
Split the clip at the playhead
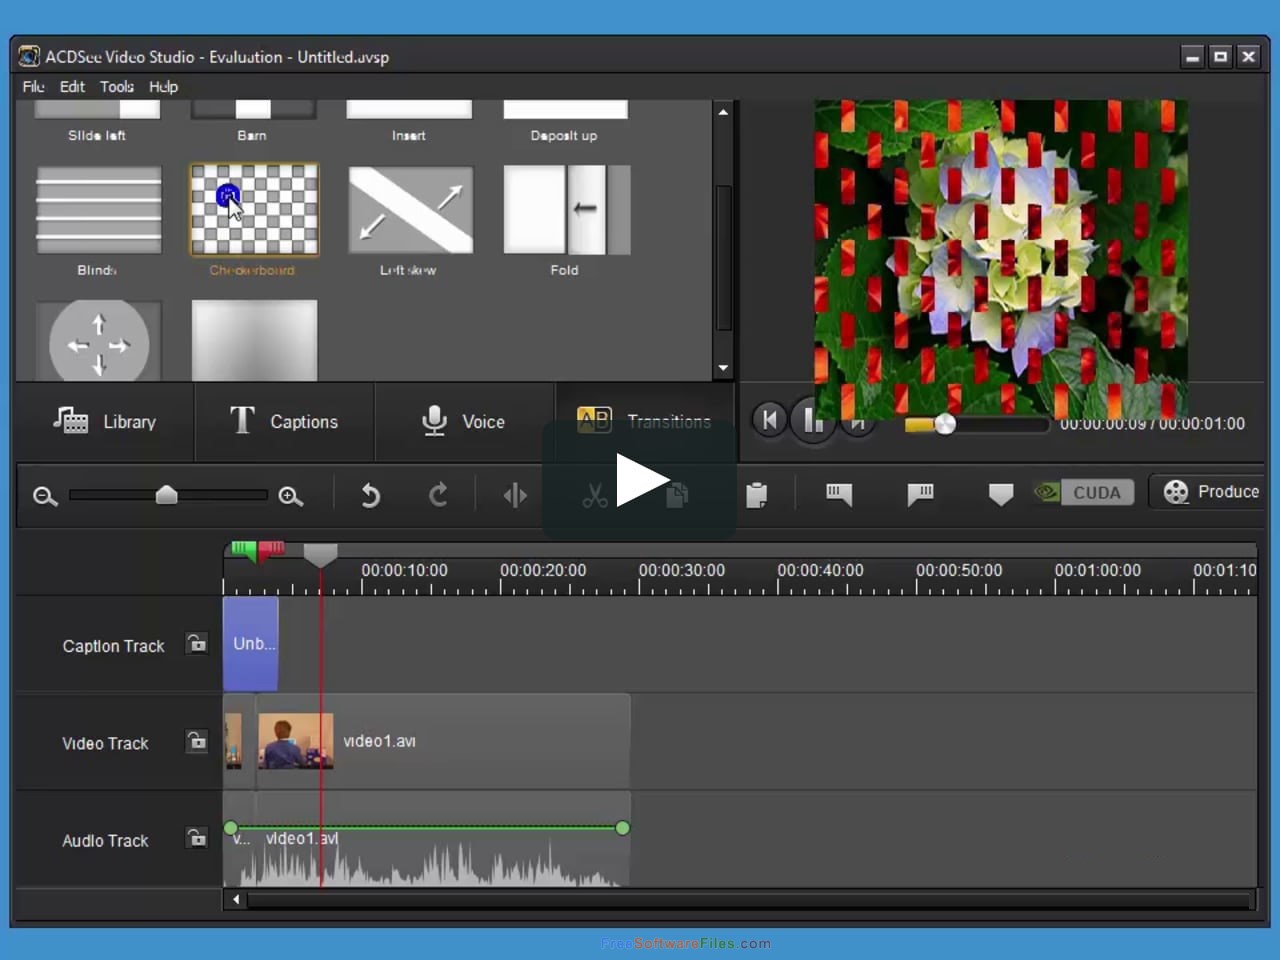click(515, 495)
